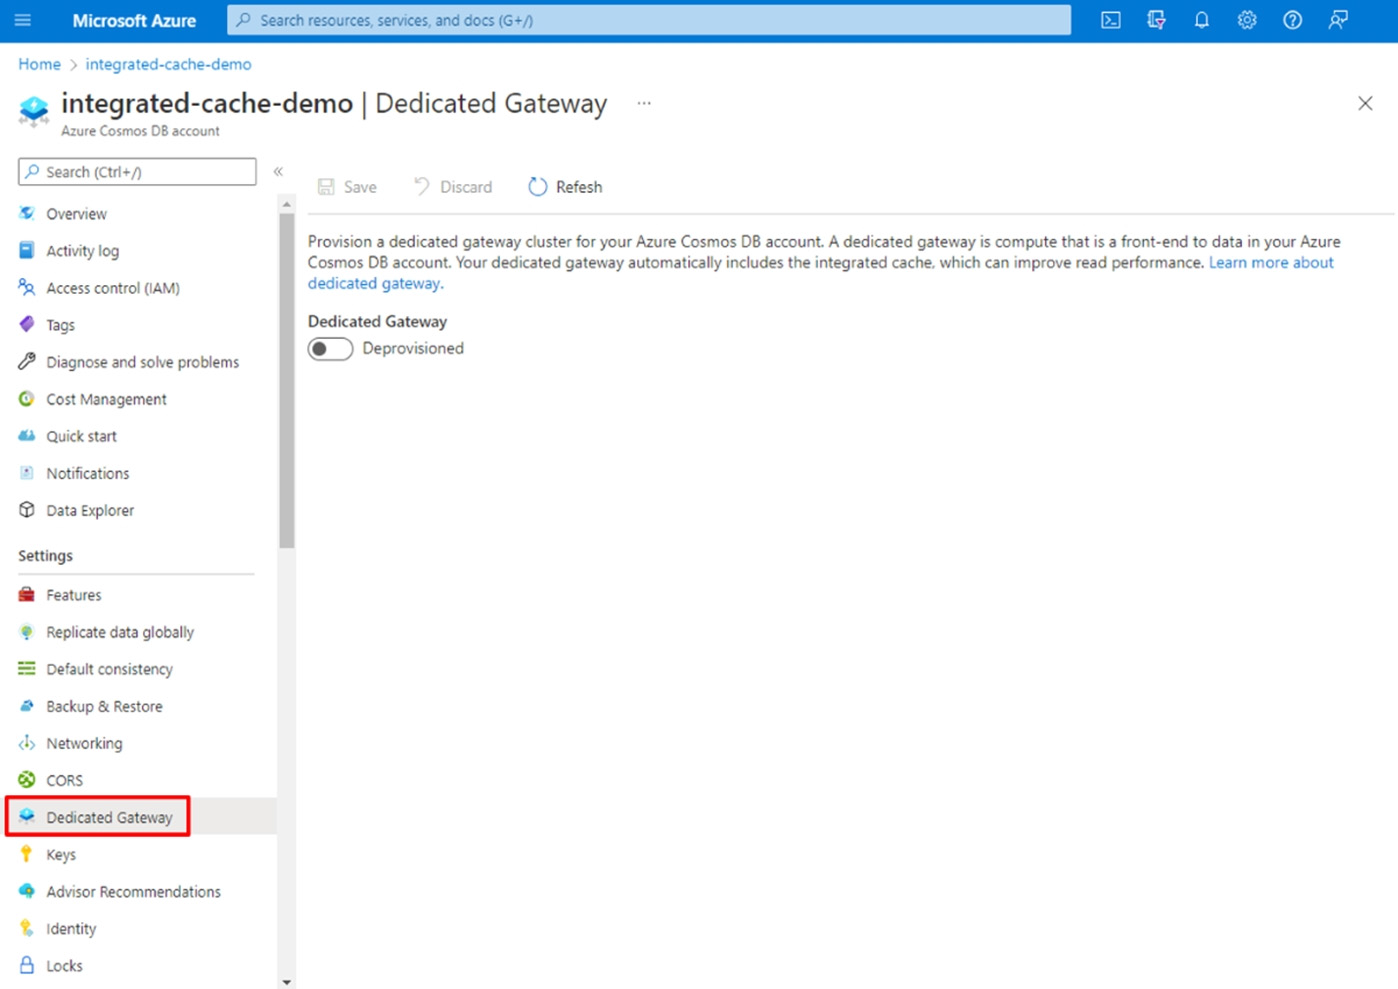1398x989 pixels.
Task: Click the sidebar scrollbar down arrow
Action: (287, 982)
